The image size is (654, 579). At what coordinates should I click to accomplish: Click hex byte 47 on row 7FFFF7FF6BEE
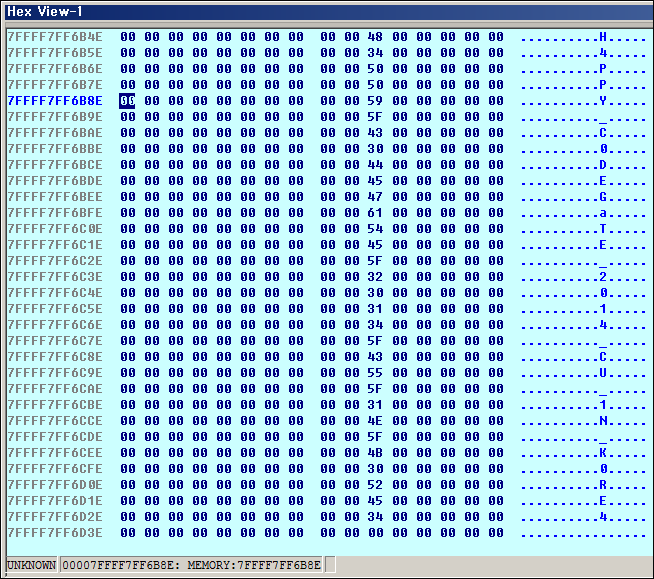pos(375,197)
